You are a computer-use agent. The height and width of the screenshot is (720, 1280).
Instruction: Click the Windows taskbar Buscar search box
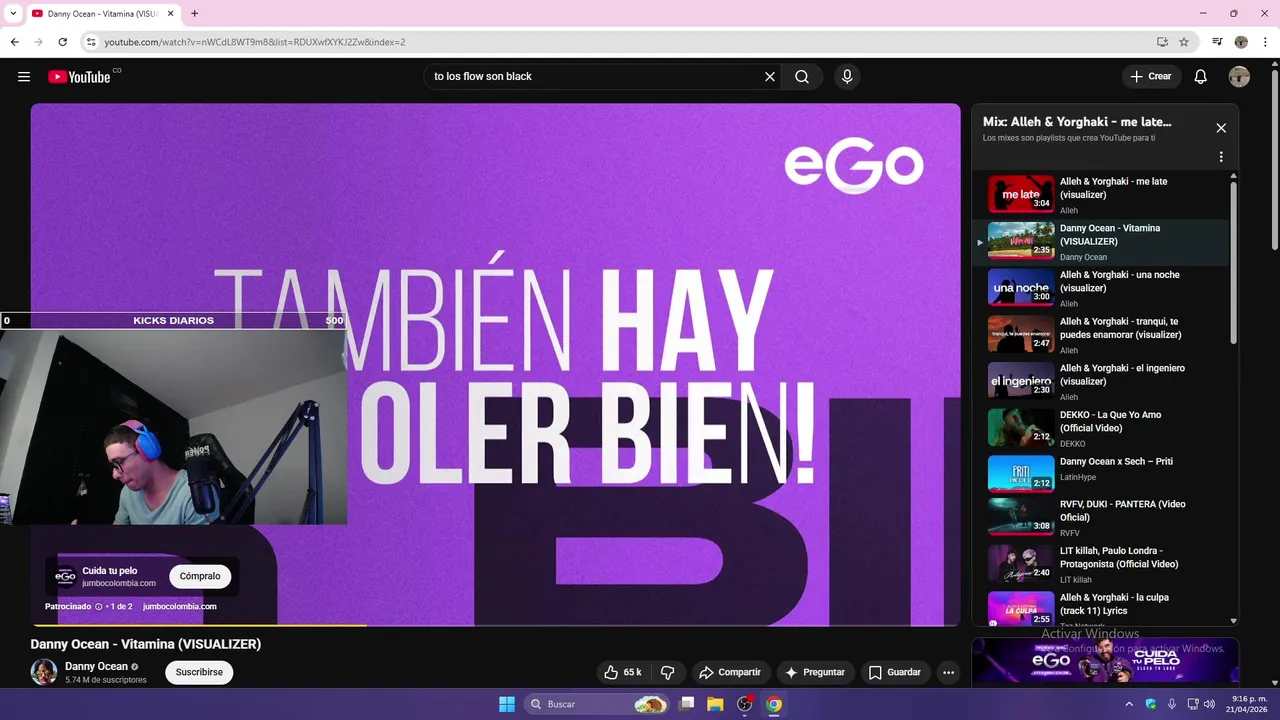(x=597, y=704)
